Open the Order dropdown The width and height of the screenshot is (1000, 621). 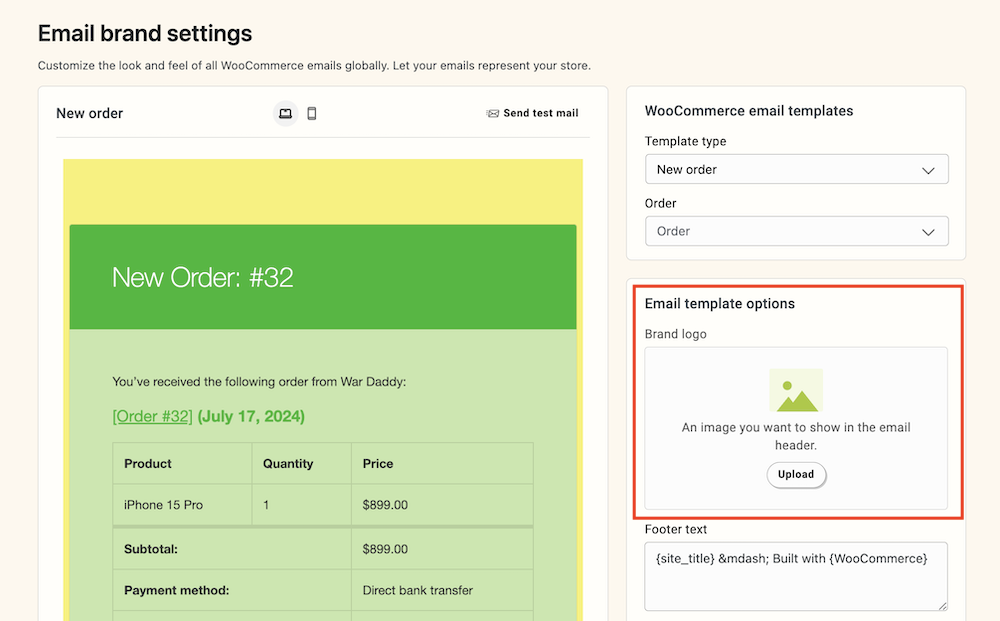click(x=797, y=231)
